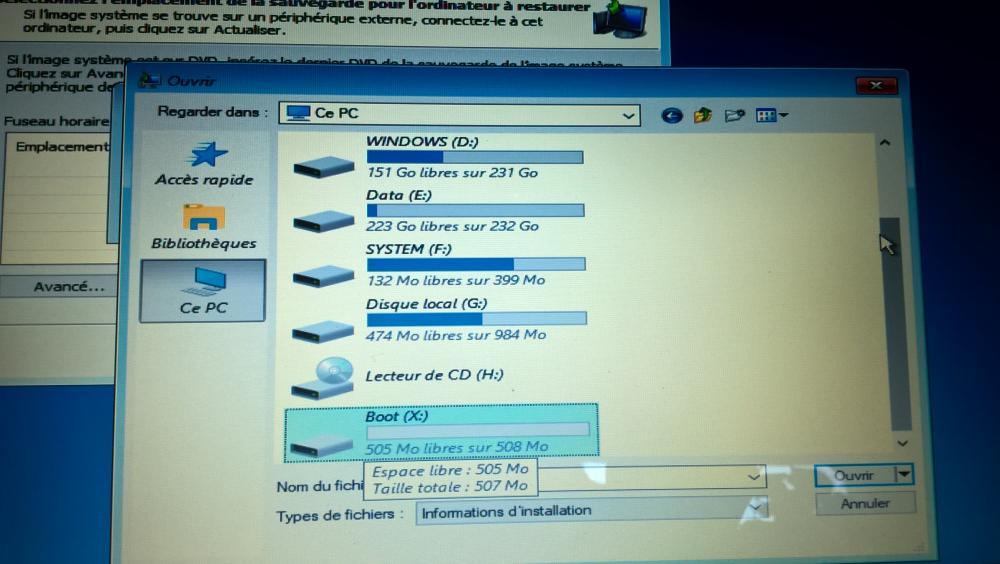This screenshot has height=564, width=1000.
Task: Go back using the blue arrow icon
Action: coord(672,115)
